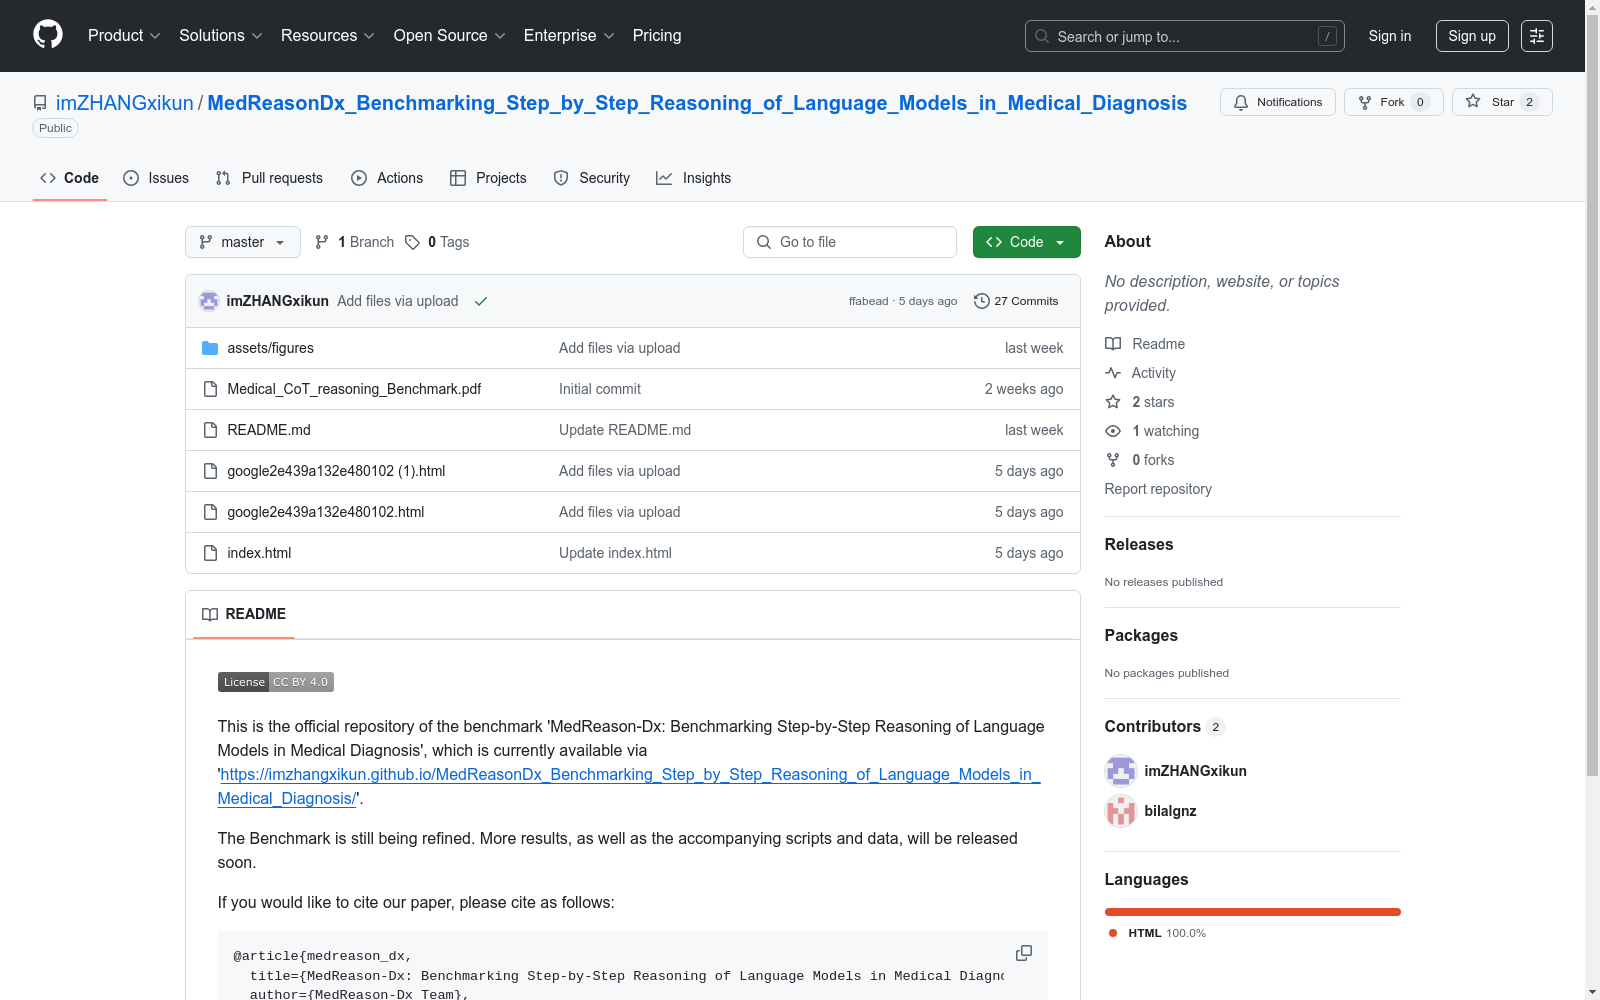
Task: Fork this repository
Action: point(1394,102)
